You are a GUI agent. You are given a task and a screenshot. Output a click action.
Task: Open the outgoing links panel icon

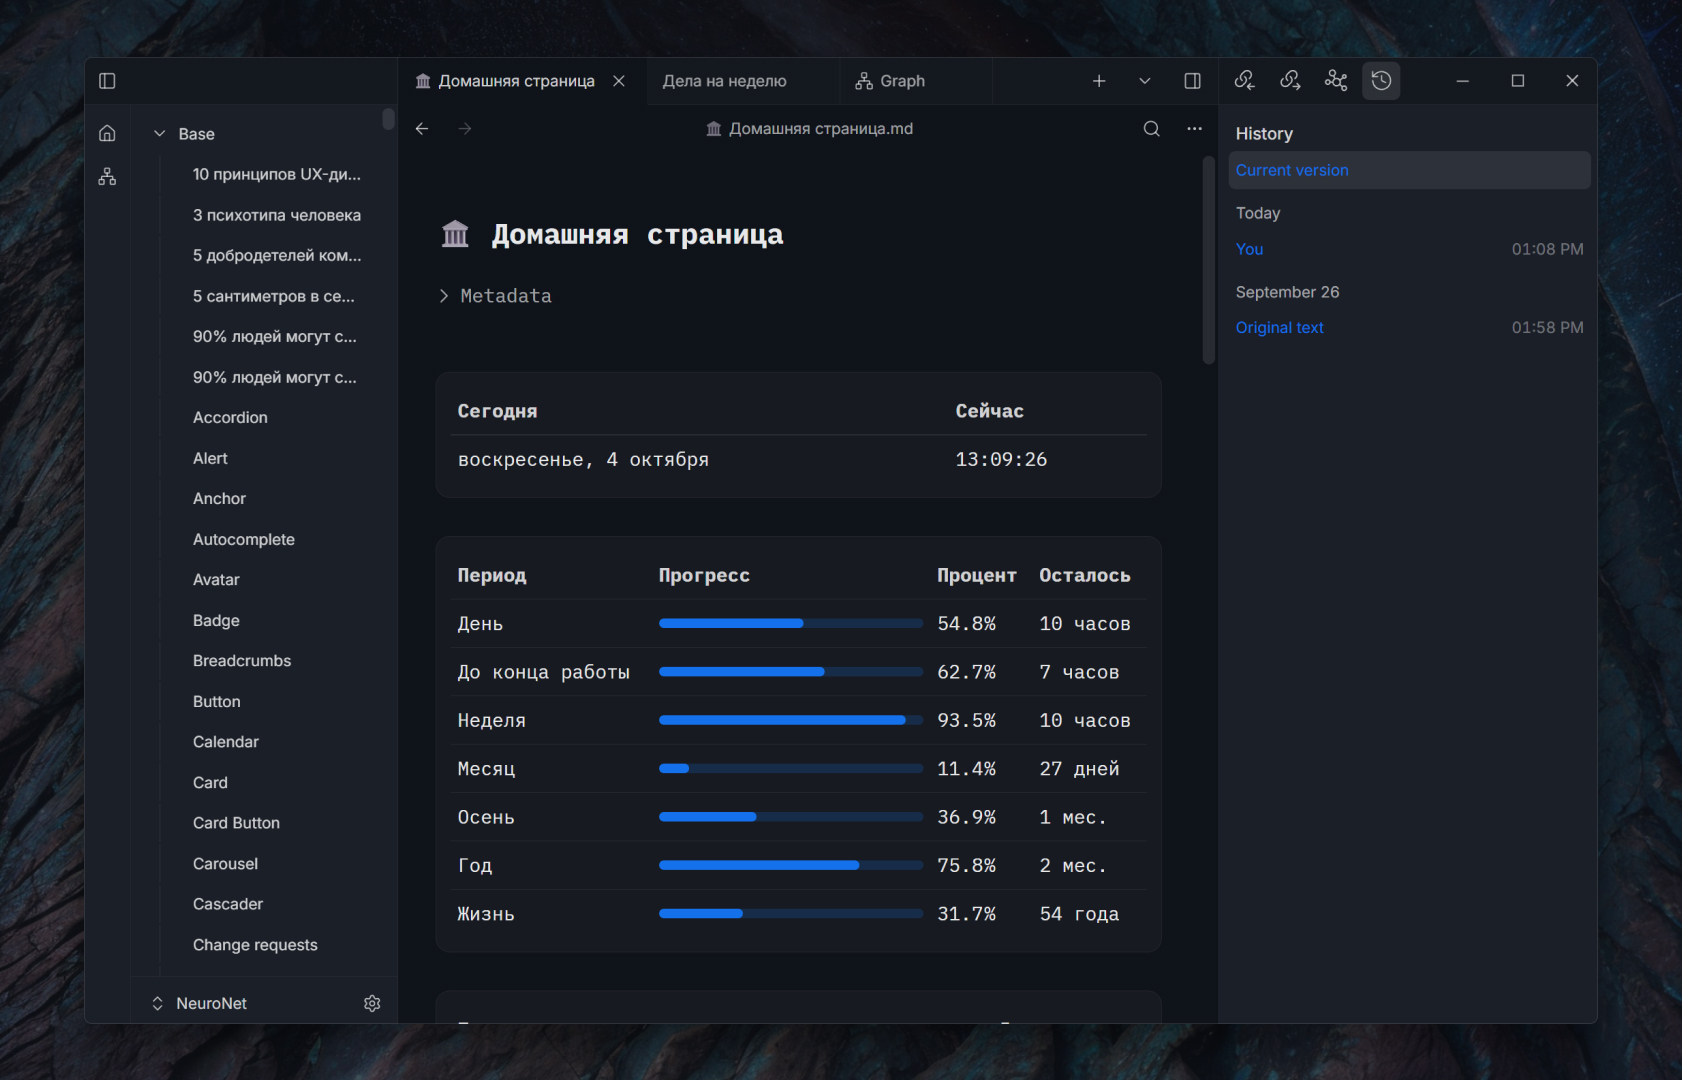point(1290,81)
